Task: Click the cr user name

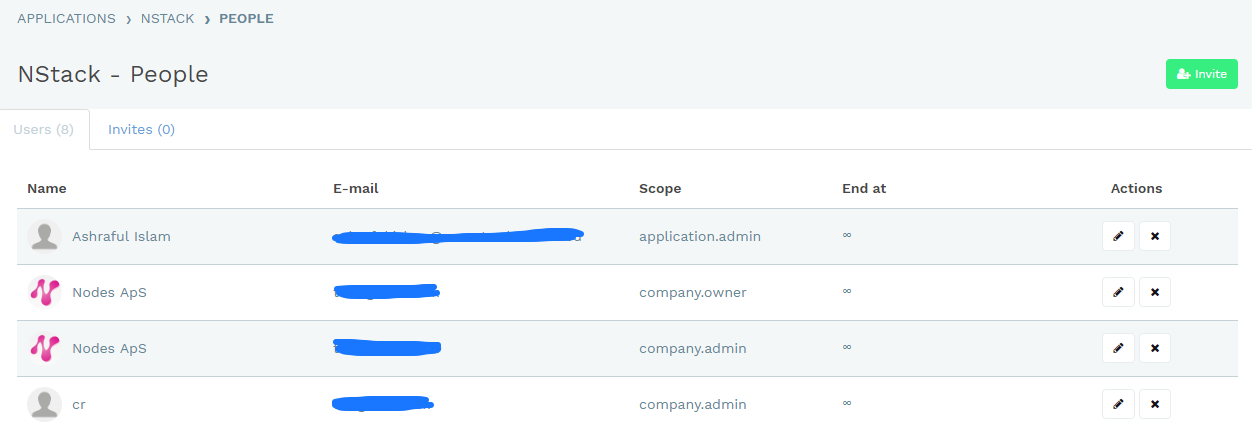Action: tap(79, 405)
